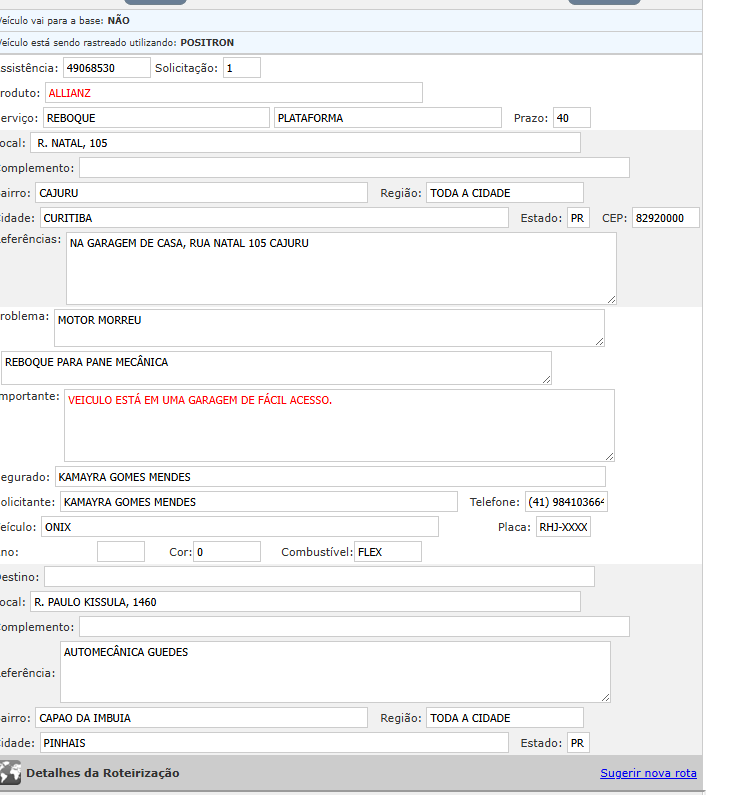Click the globe icon beside Detalhes da Roteirização
The width and height of the screenshot is (756, 795).
[10, 773]
